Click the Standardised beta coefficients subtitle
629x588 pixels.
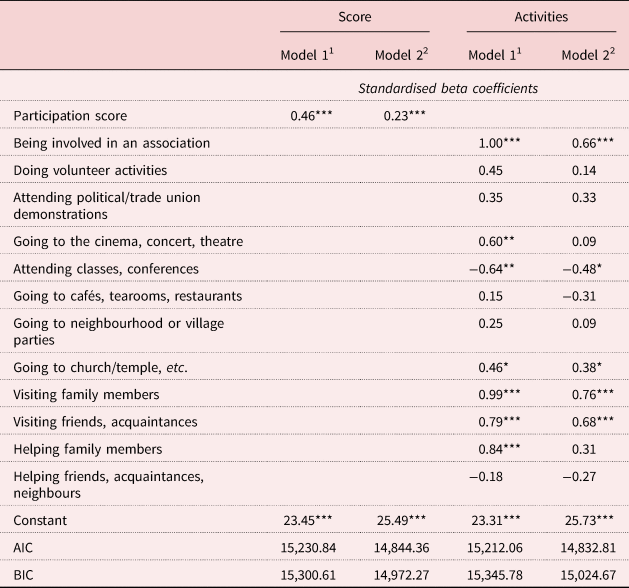(449, 88)
